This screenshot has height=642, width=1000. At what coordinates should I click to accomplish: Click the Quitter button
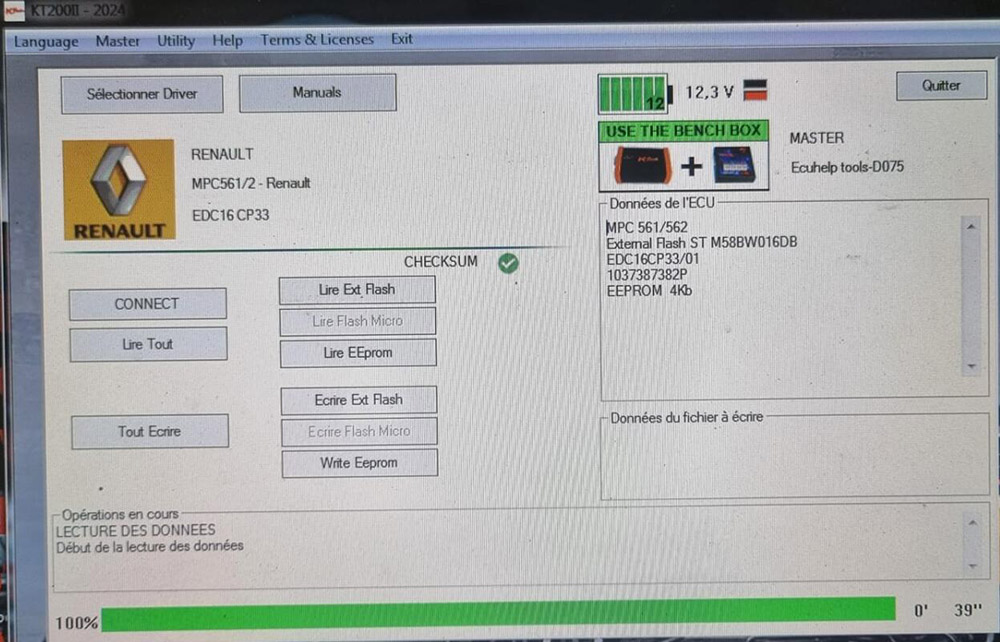coord(941,85)
